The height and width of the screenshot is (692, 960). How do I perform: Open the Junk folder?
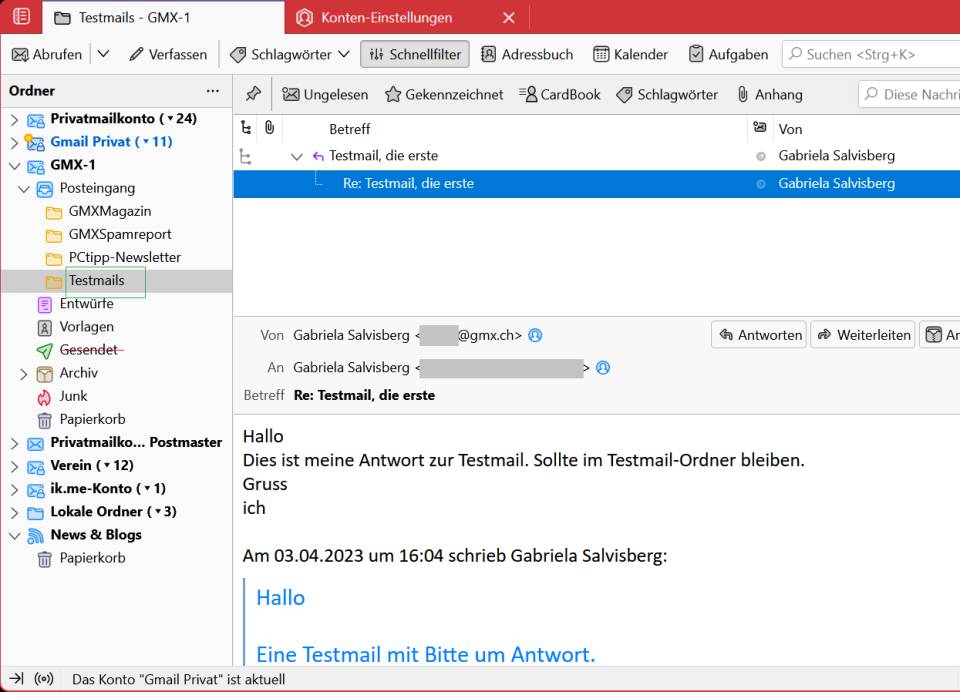73,396
